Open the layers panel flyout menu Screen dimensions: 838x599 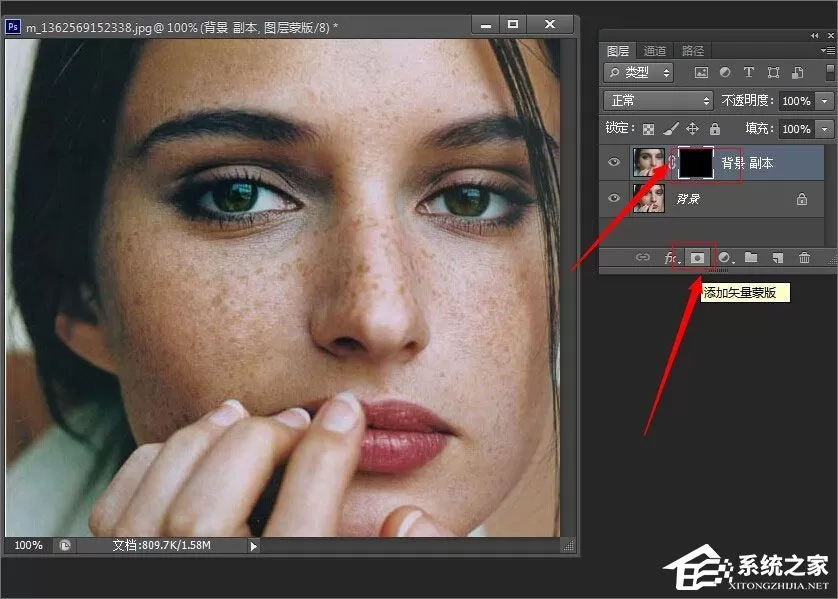point(827,50)
